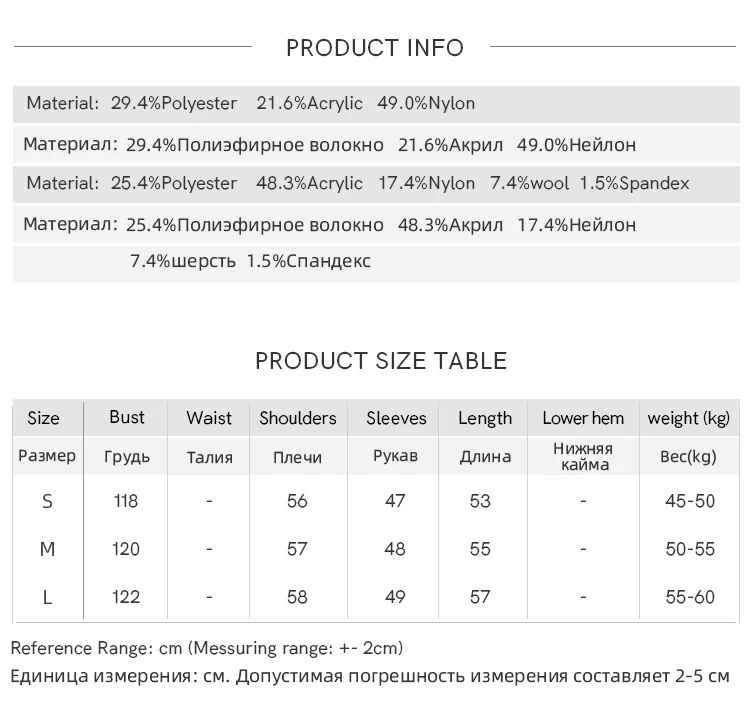Click the weight (kg) column header
The height and width of the screenshot is (713, 750).
point(689,418)
